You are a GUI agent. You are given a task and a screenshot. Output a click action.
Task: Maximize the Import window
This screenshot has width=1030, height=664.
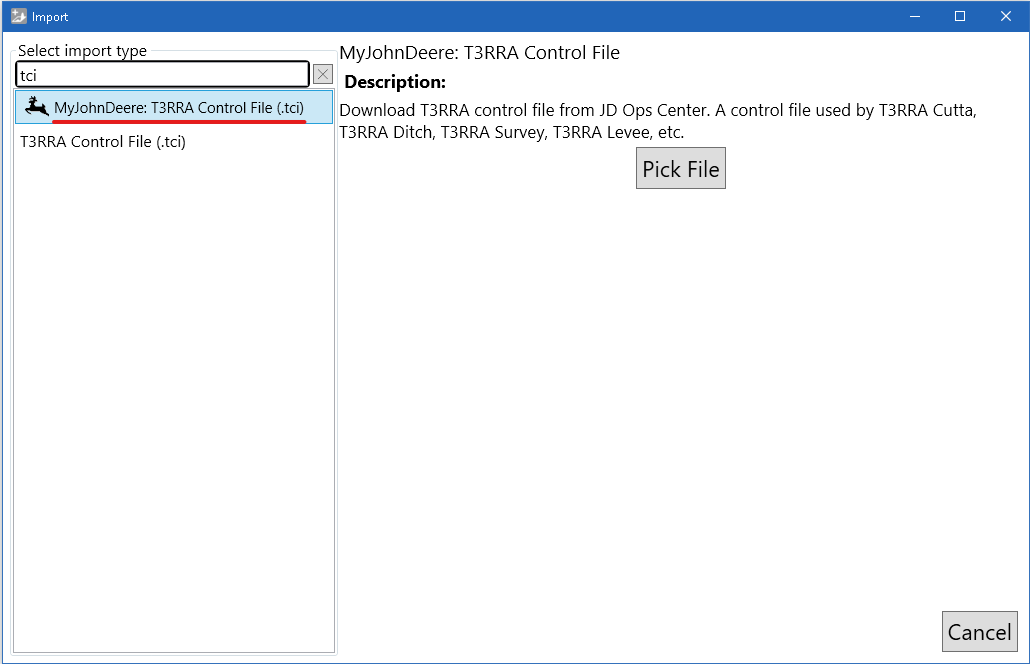[x=960, y=16]
